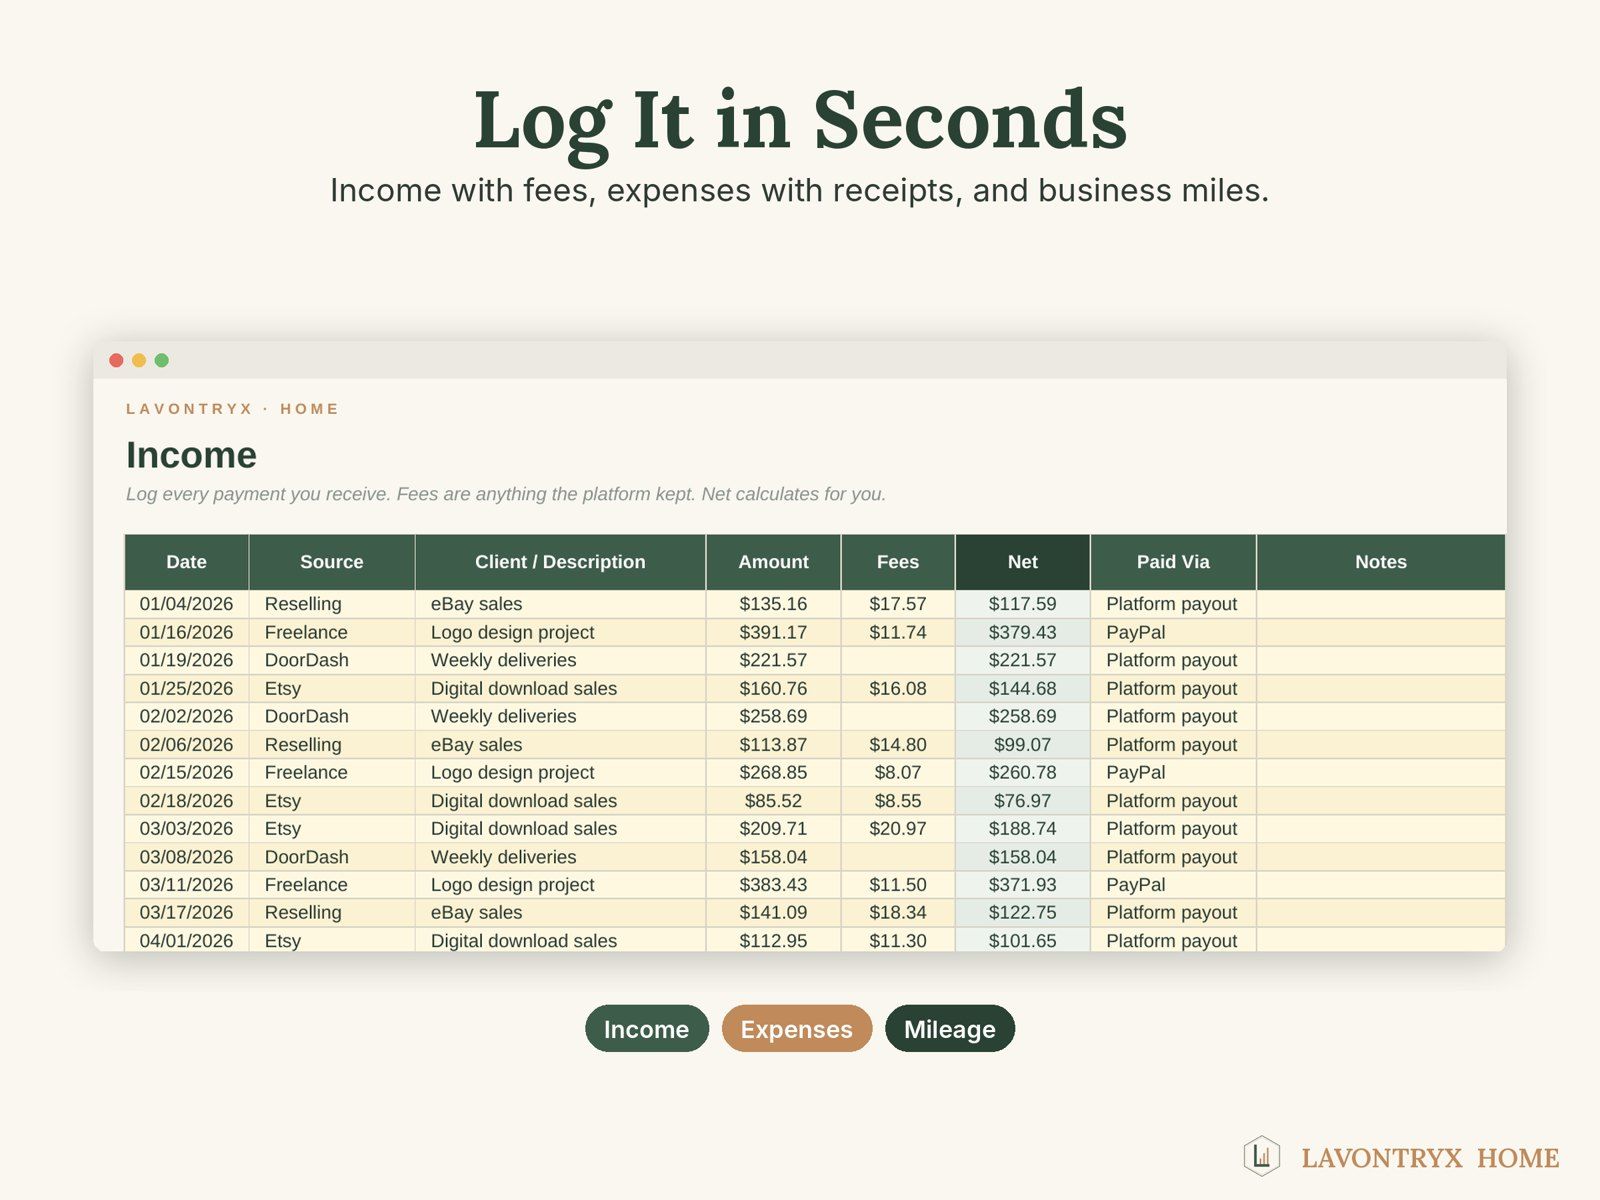
Task: Select net cell $101.65
Action: pos(1023,940)
